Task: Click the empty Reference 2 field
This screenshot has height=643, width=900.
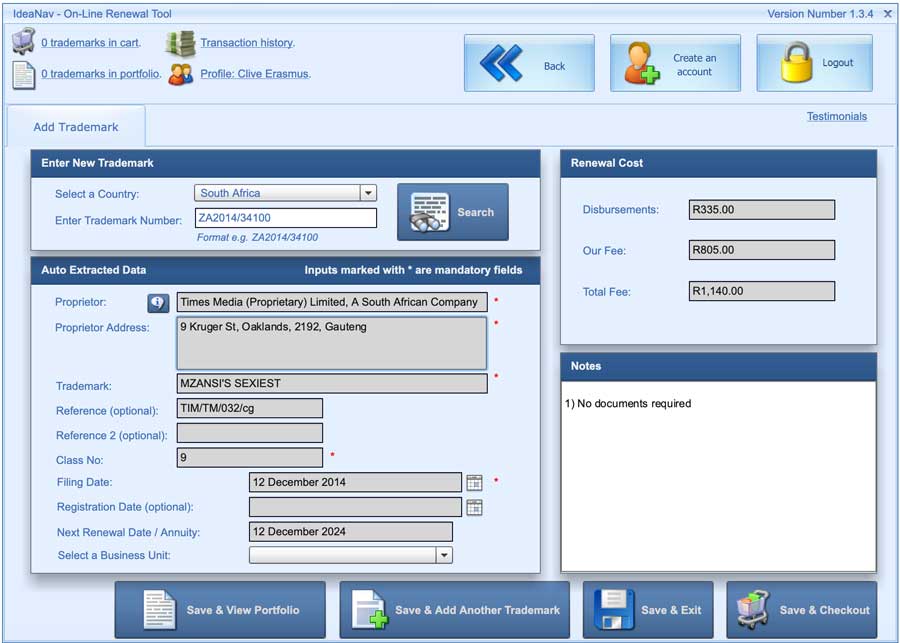Action: pos(250,433)
